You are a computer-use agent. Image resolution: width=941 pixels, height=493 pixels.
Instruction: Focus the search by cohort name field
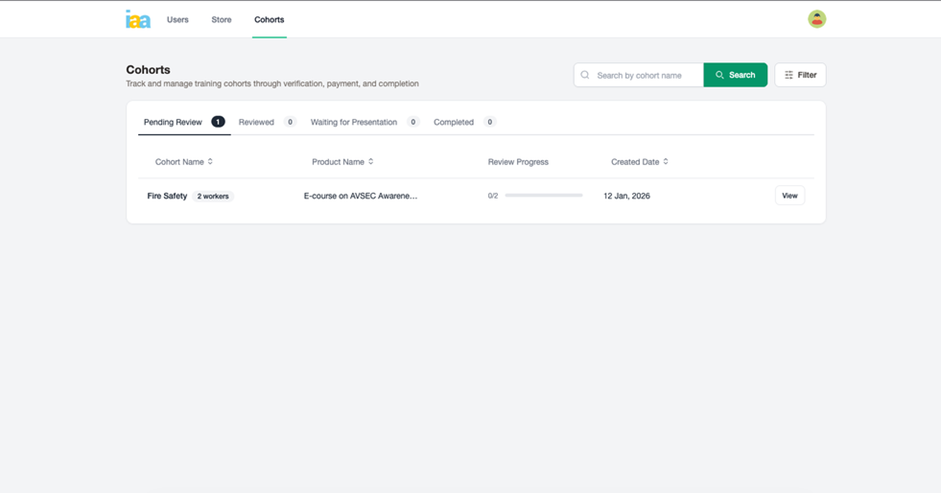click(645, 75)
